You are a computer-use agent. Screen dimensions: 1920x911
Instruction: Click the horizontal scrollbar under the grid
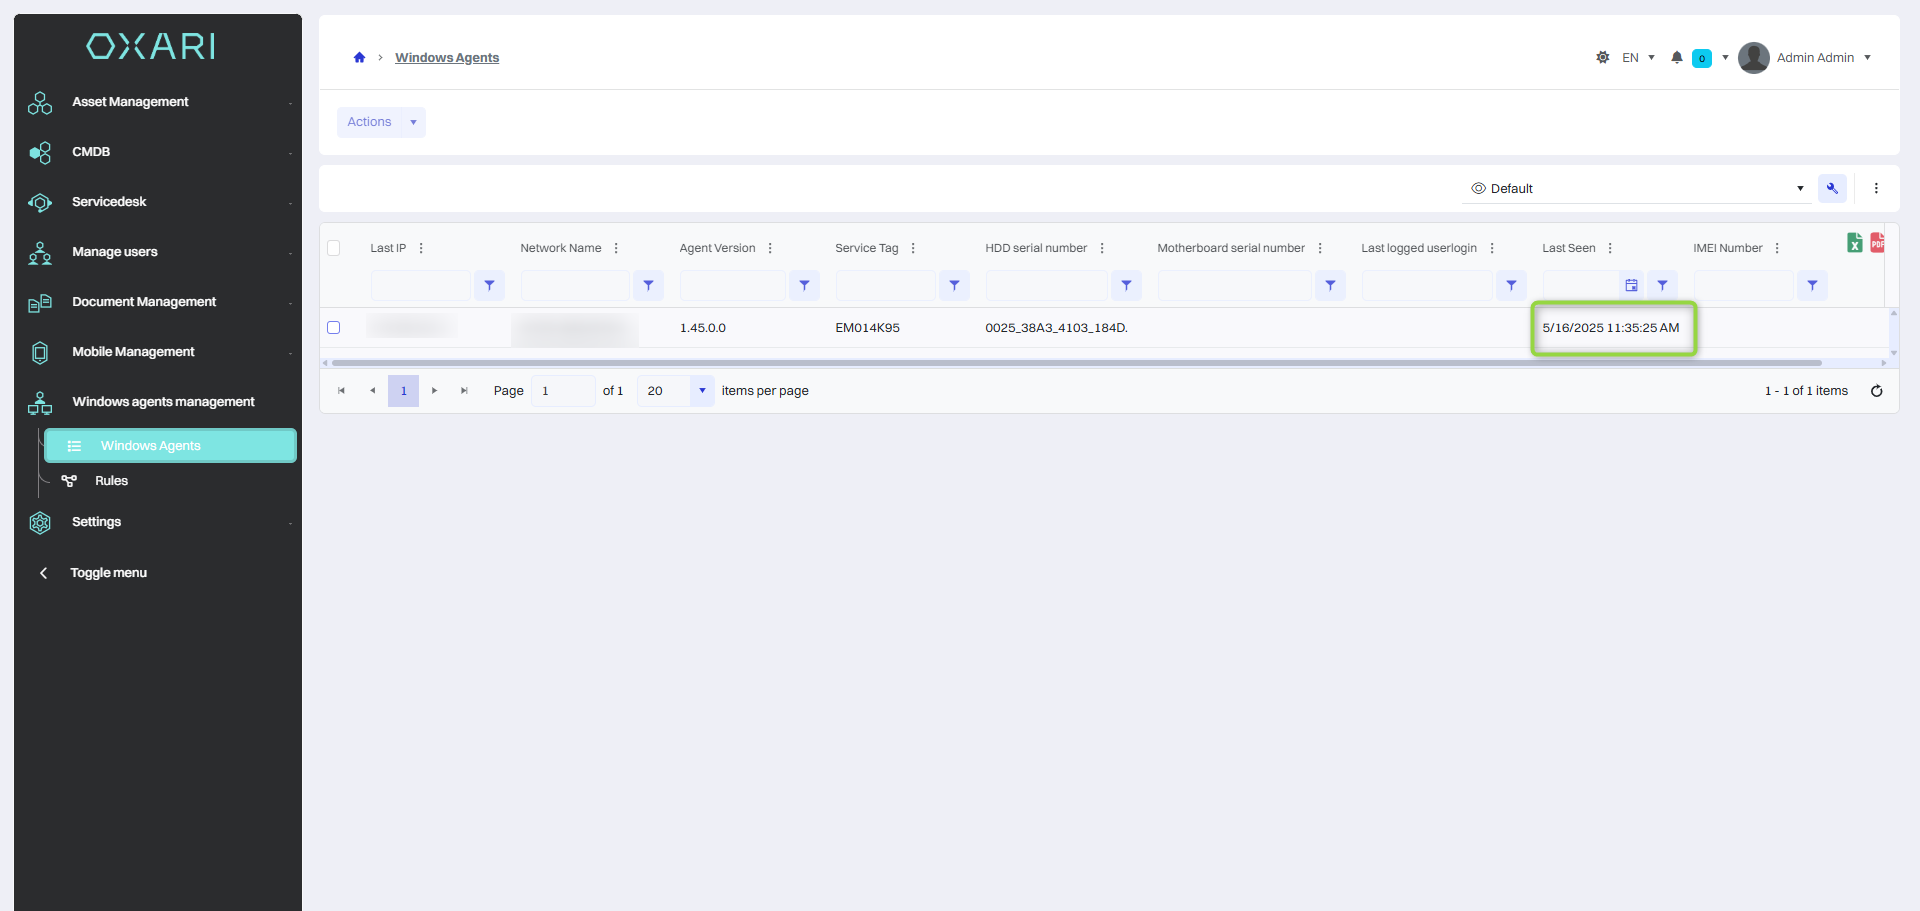pyautogui.click(x=1076, y=363)
